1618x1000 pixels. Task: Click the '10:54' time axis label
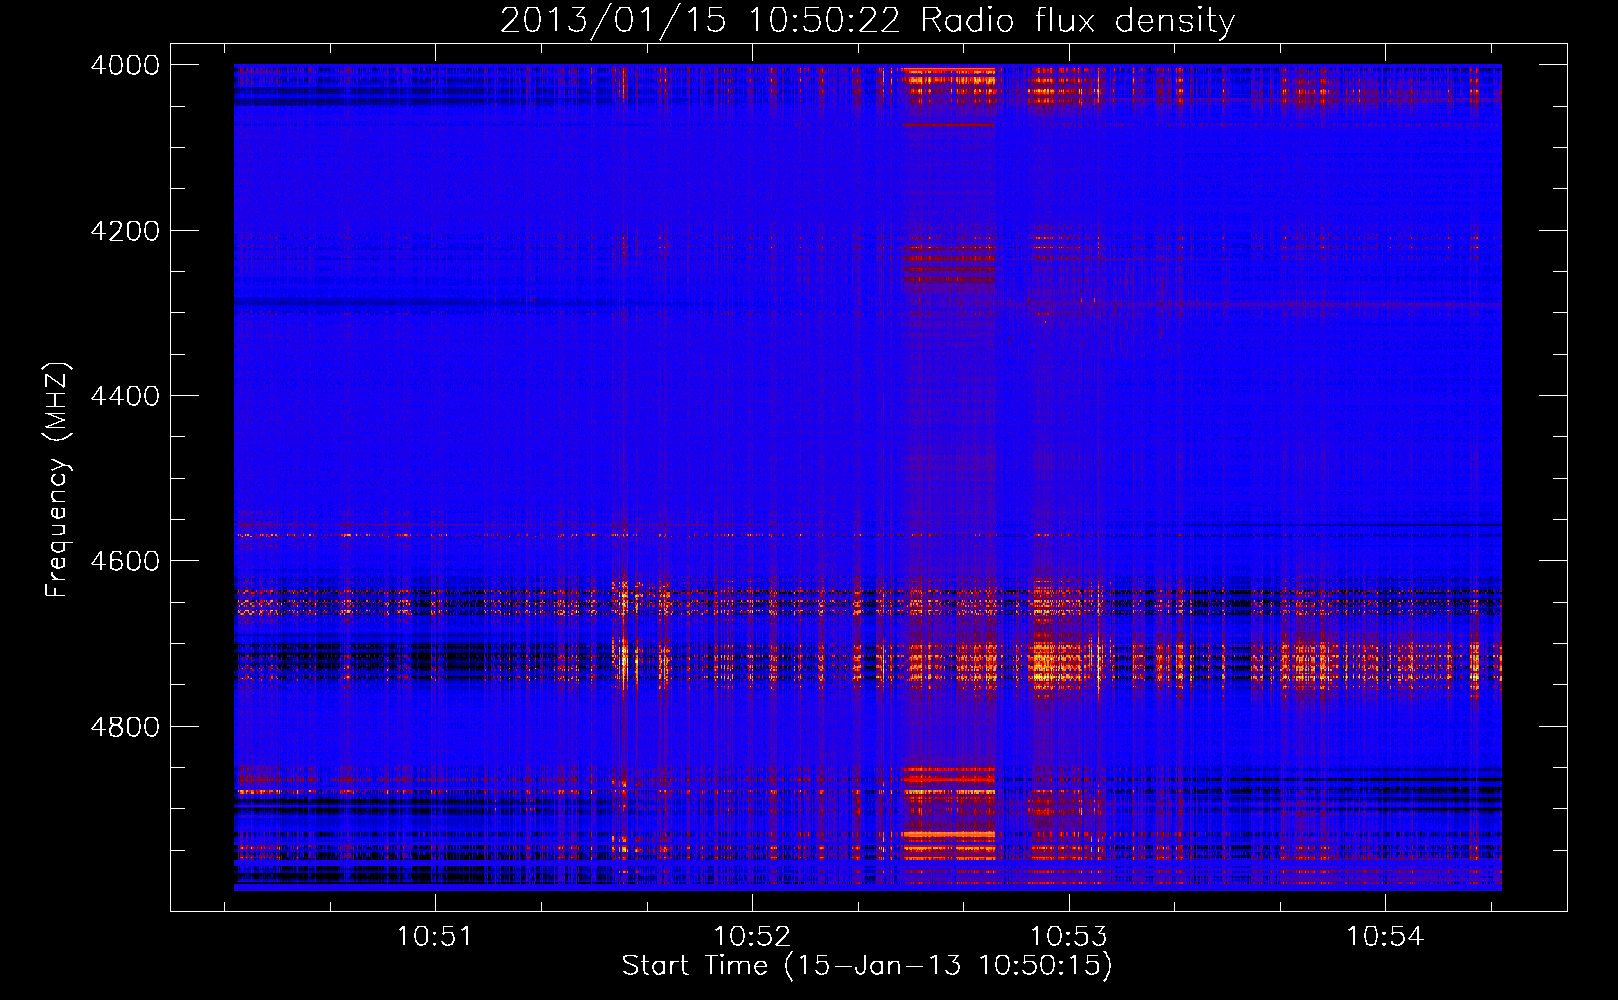pyautogui.click(x=1385, y=937)
